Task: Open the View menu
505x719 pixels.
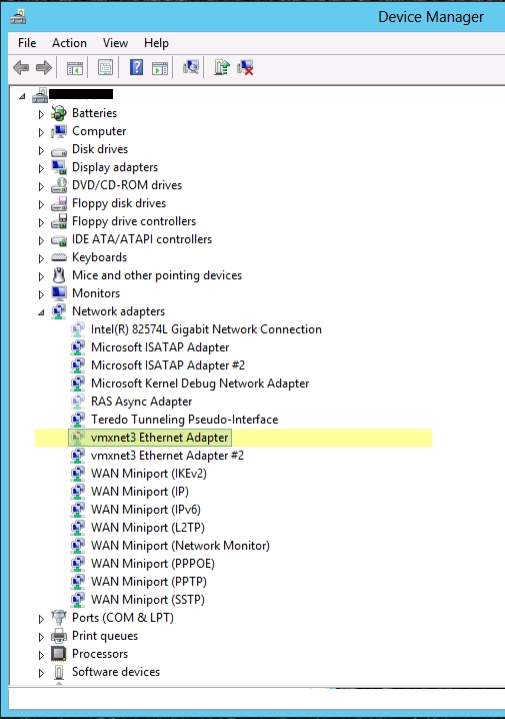Action: tap(115, 43)
